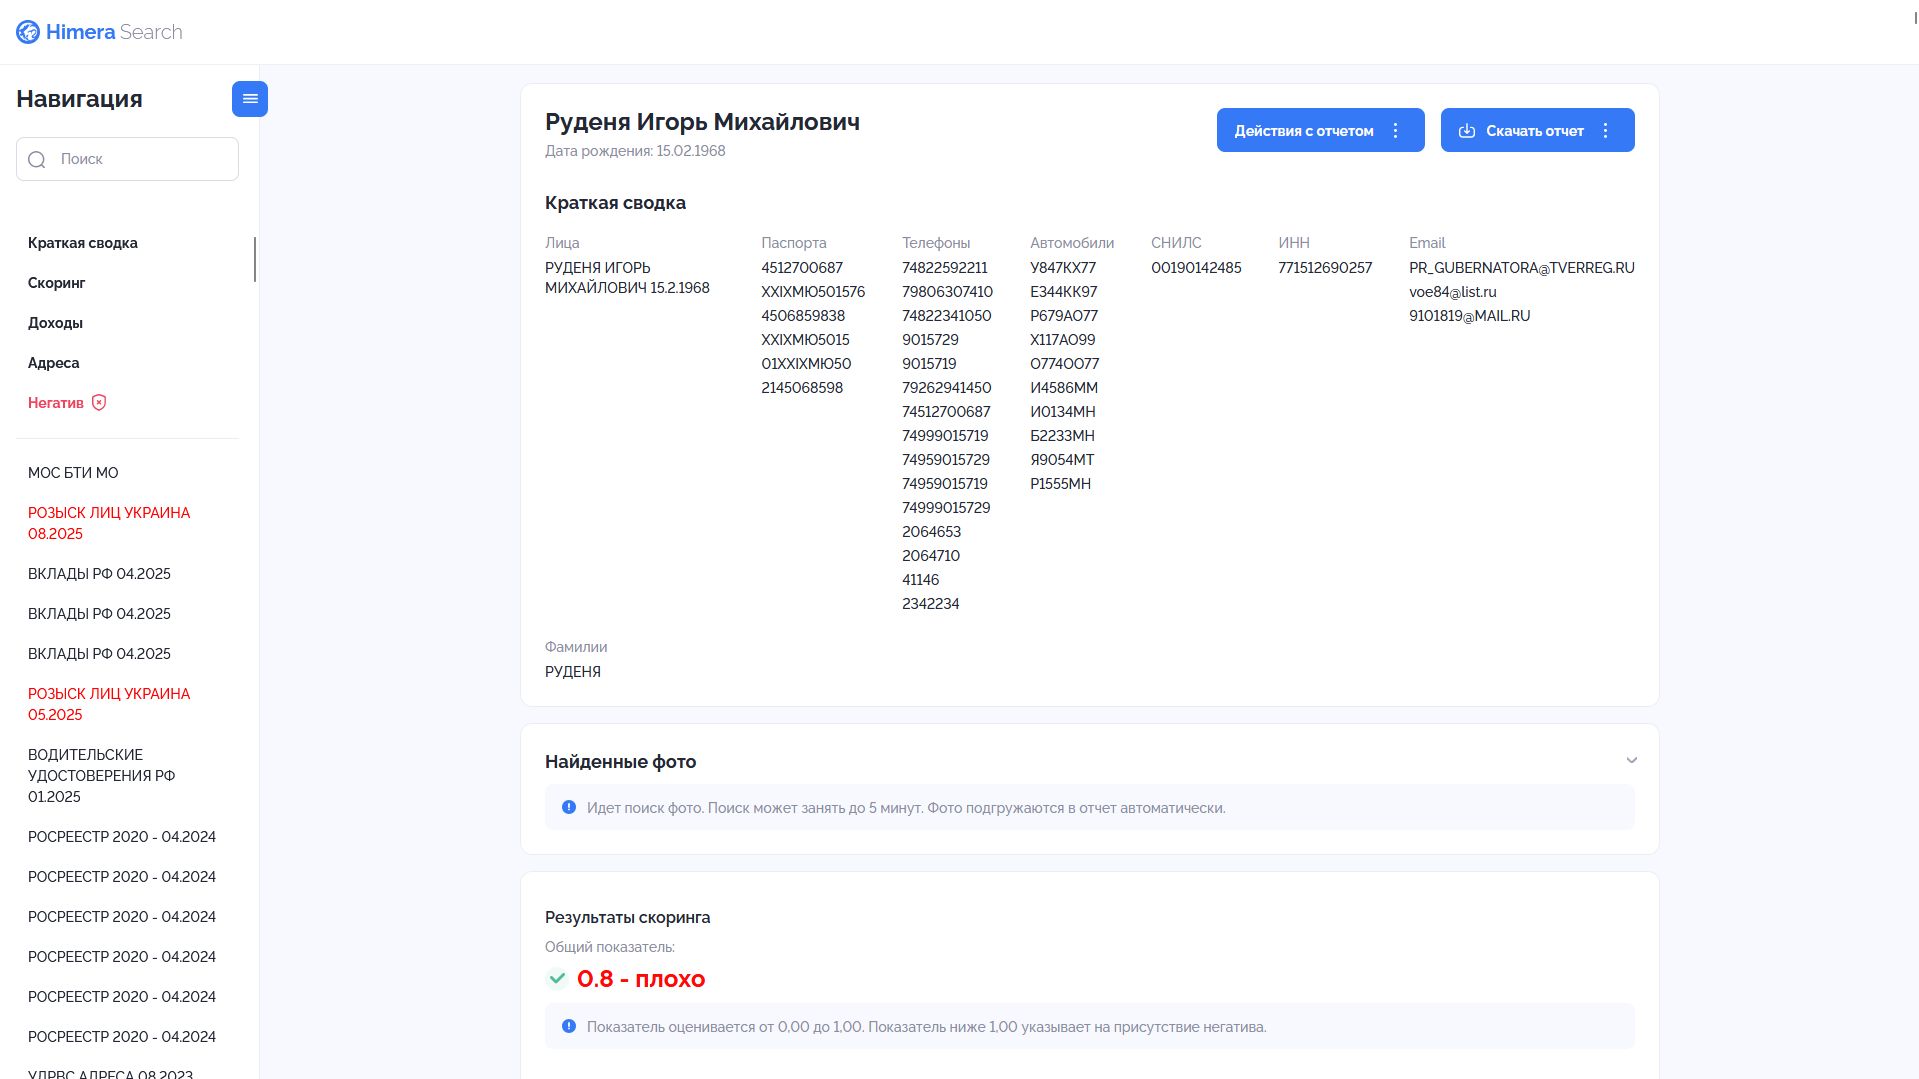Click passport number 2145068598
1919x1079 pixels.
(x=802, y=388)
